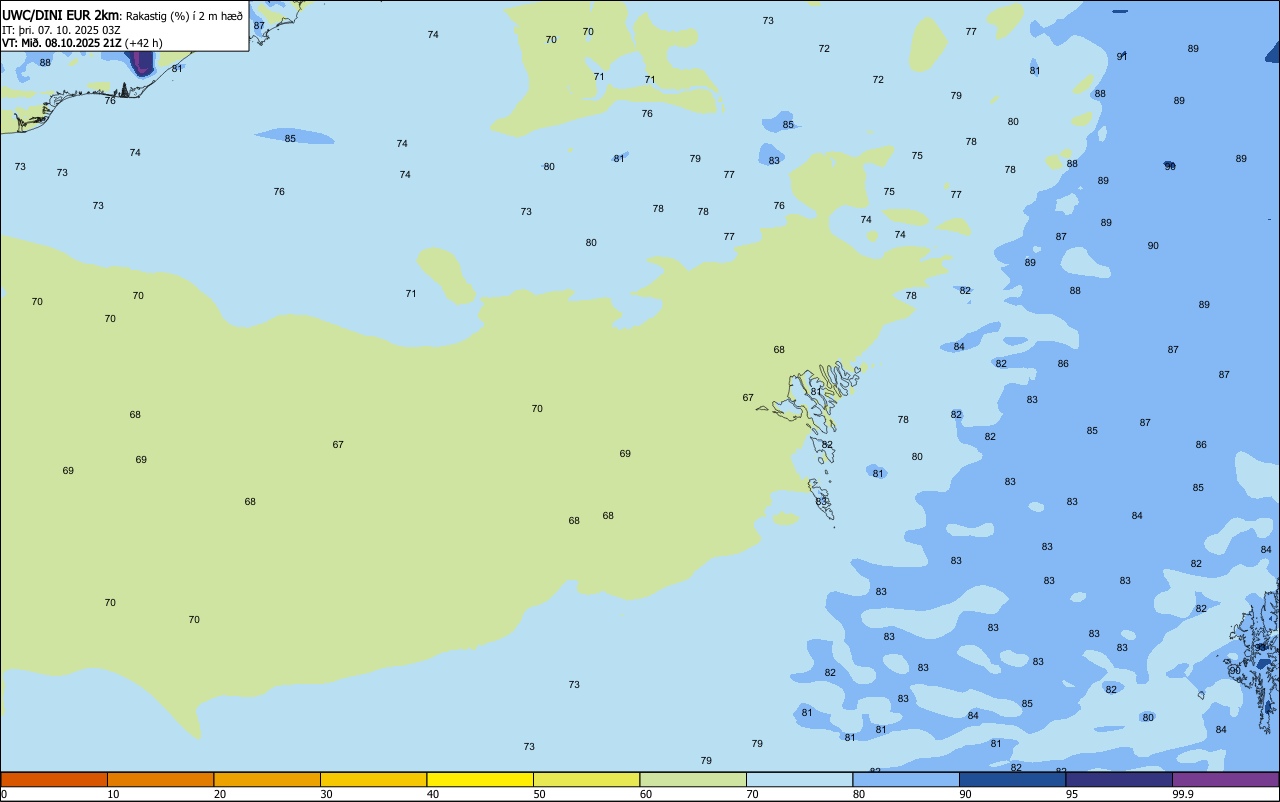Click the 10–20 orange legend swatch
Screen dimensions: 1280x802
click(x=160, y=779)
